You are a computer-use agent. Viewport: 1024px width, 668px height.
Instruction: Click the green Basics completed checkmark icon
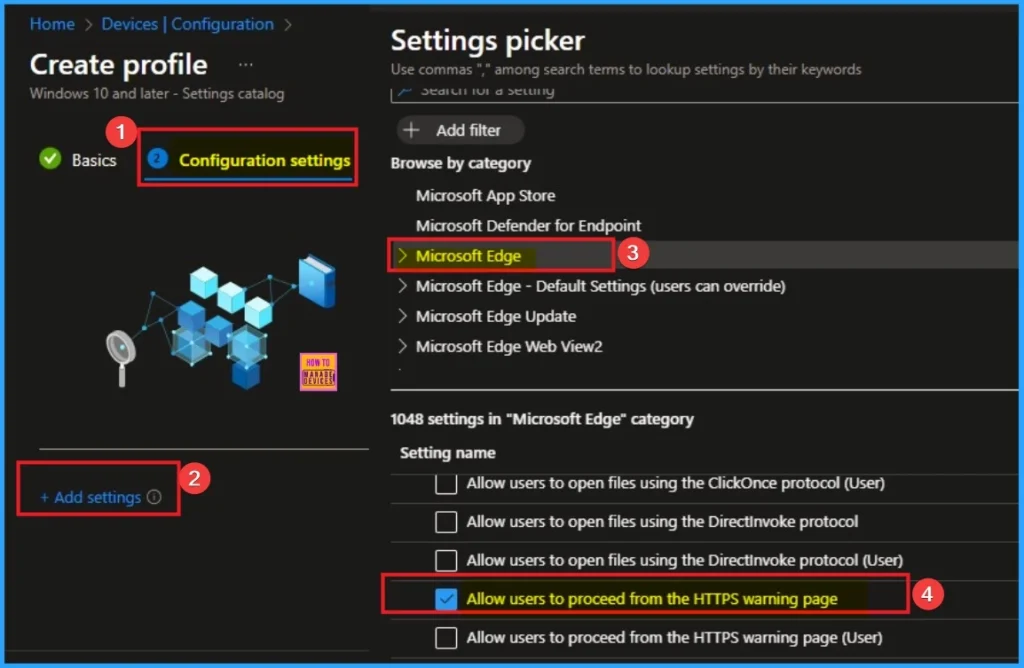point(50,159)
